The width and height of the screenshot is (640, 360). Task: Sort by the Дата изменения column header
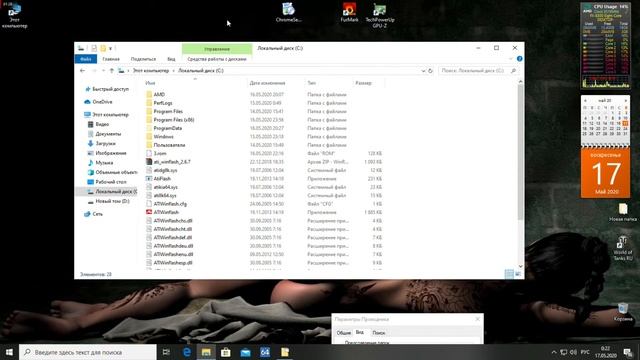point(267,83)
